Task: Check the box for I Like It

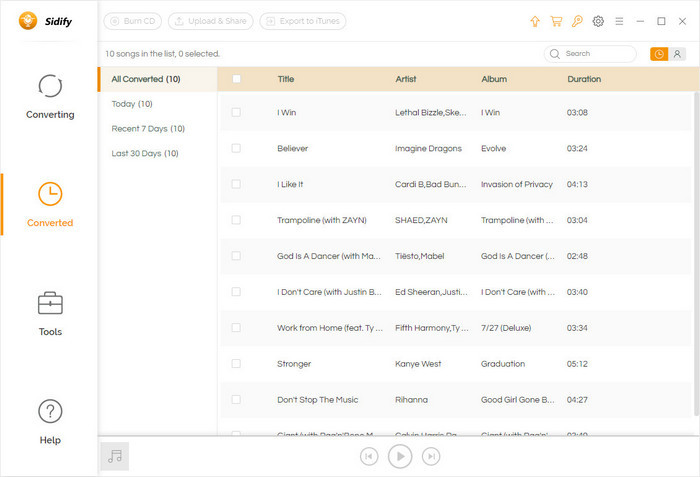Action: point(236,184)
